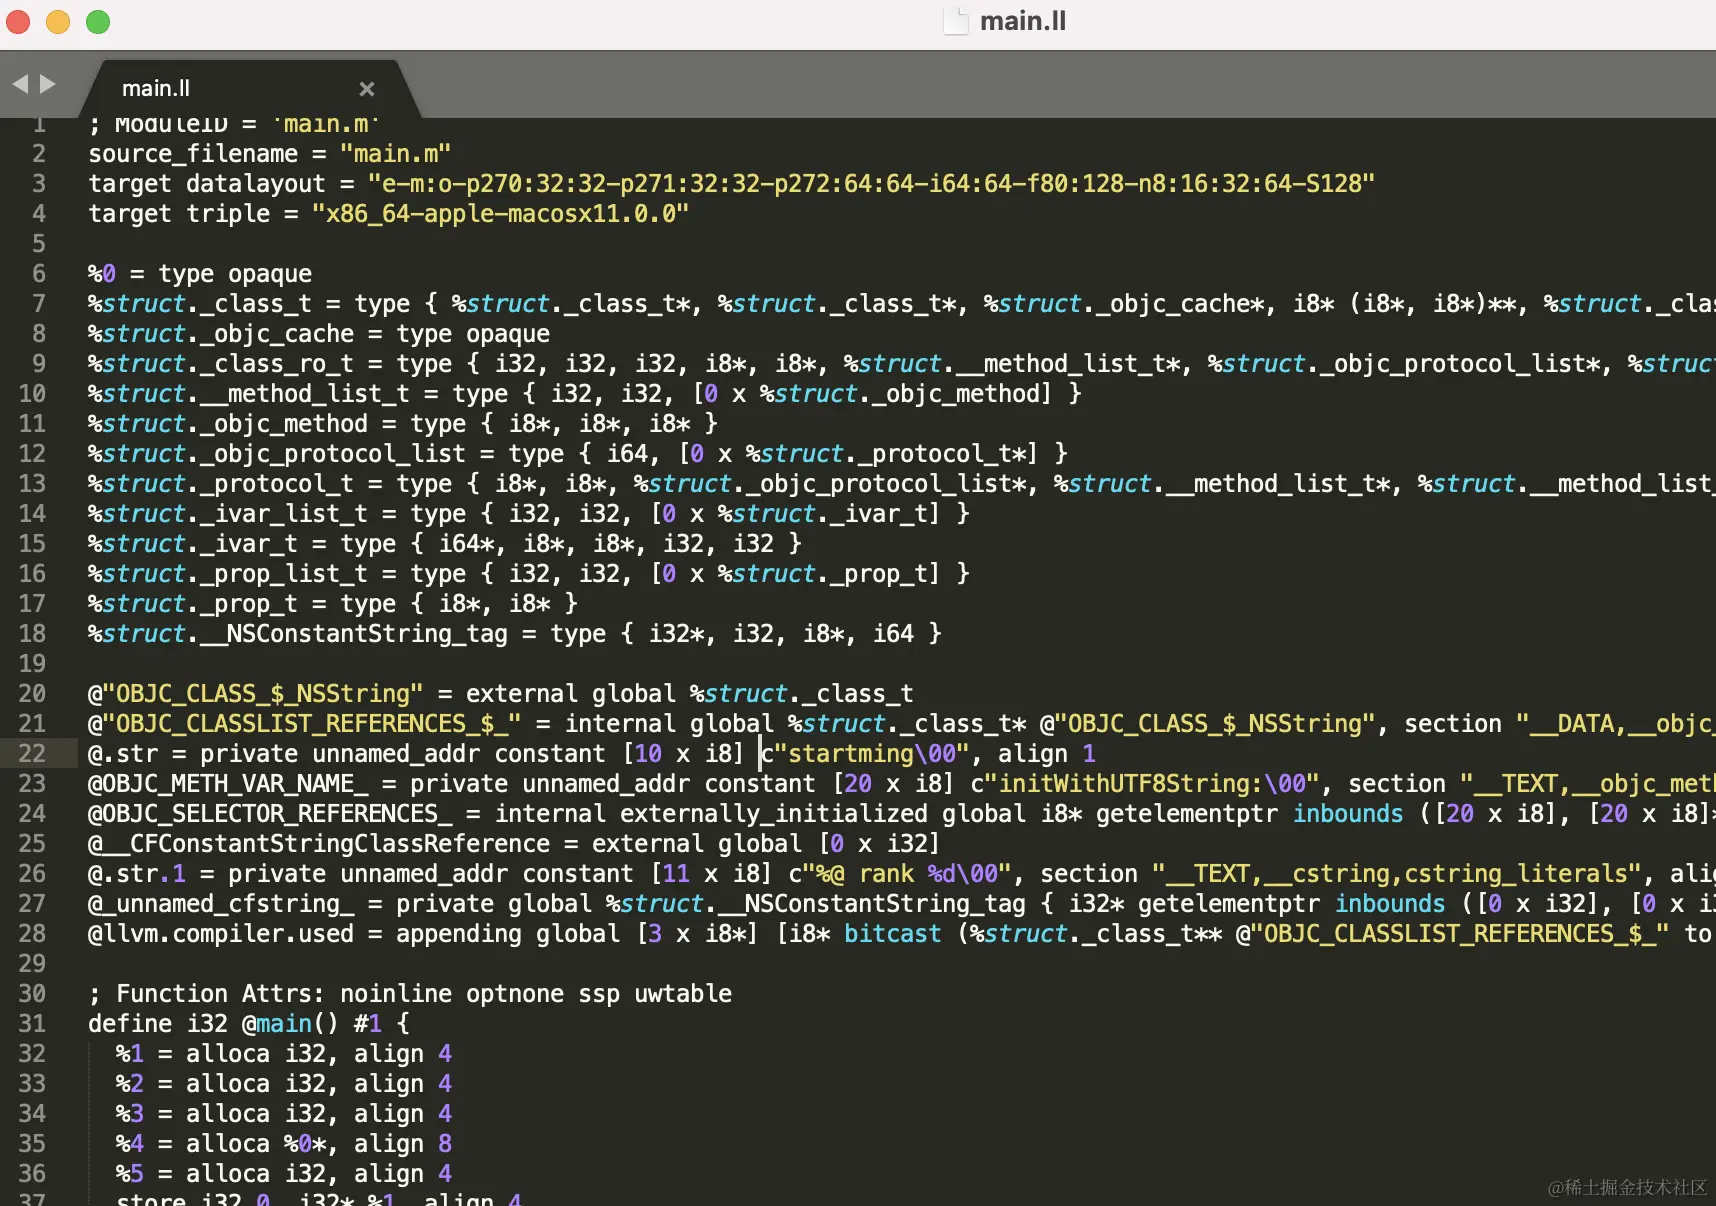This screenshot has height=1206, width=1716.
Task: Click '%struct._objc_cache = type opaque' line
Action: pos(319,334)
